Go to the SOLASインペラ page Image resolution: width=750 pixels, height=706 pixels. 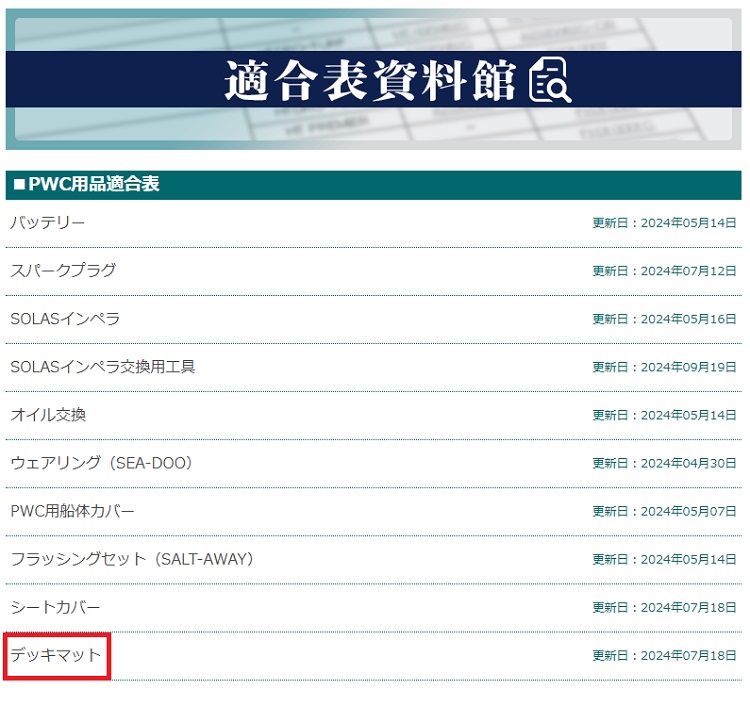65,319
